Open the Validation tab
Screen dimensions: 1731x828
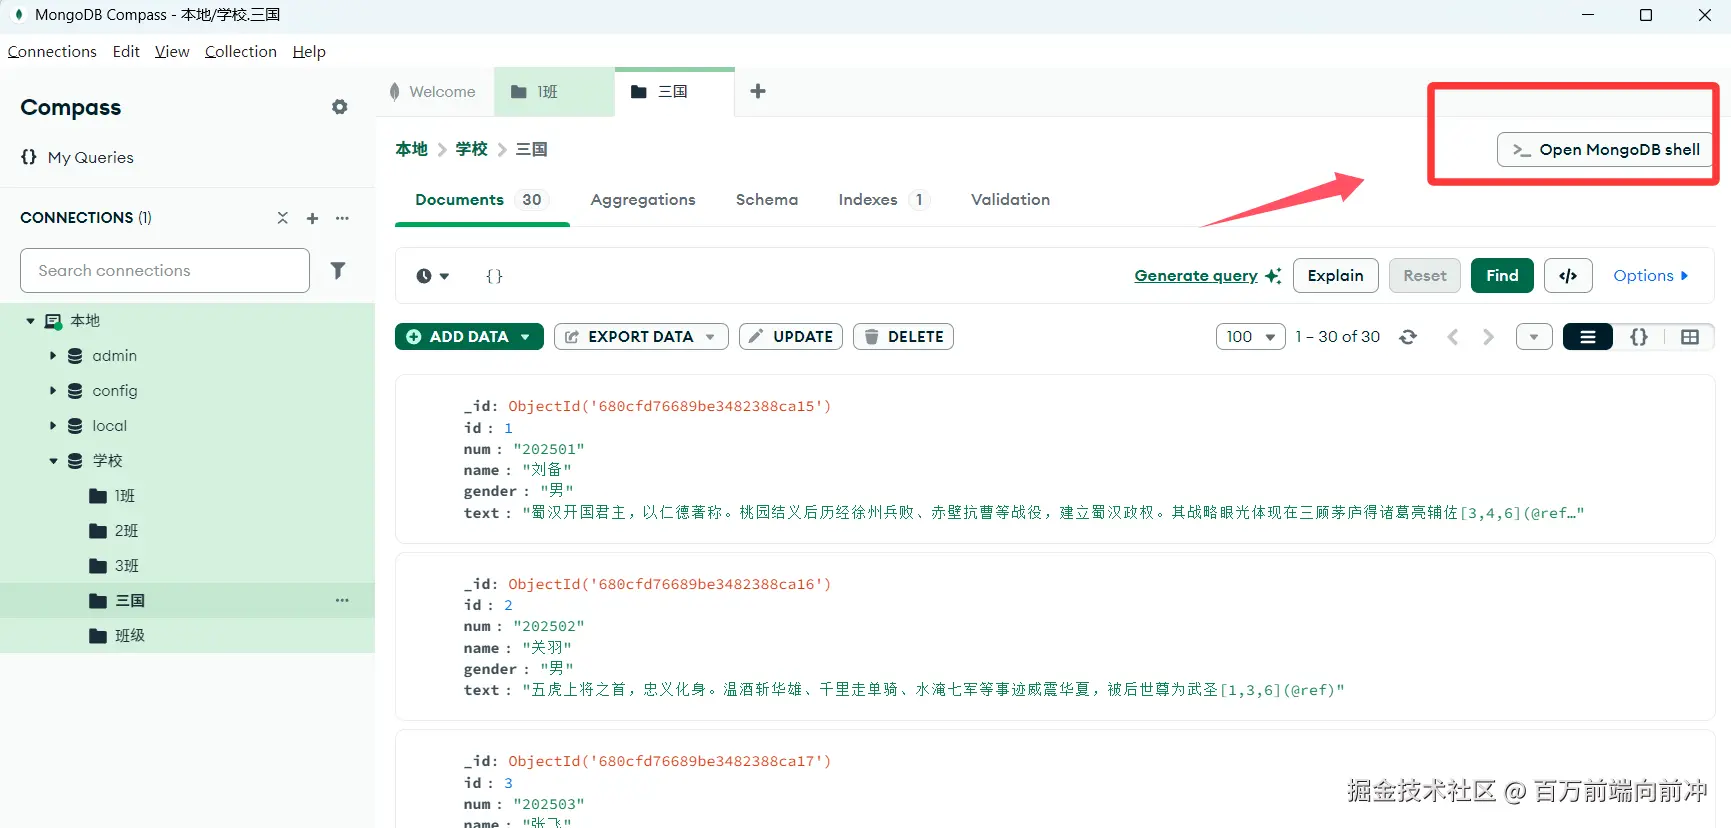tap(1010, 200)
